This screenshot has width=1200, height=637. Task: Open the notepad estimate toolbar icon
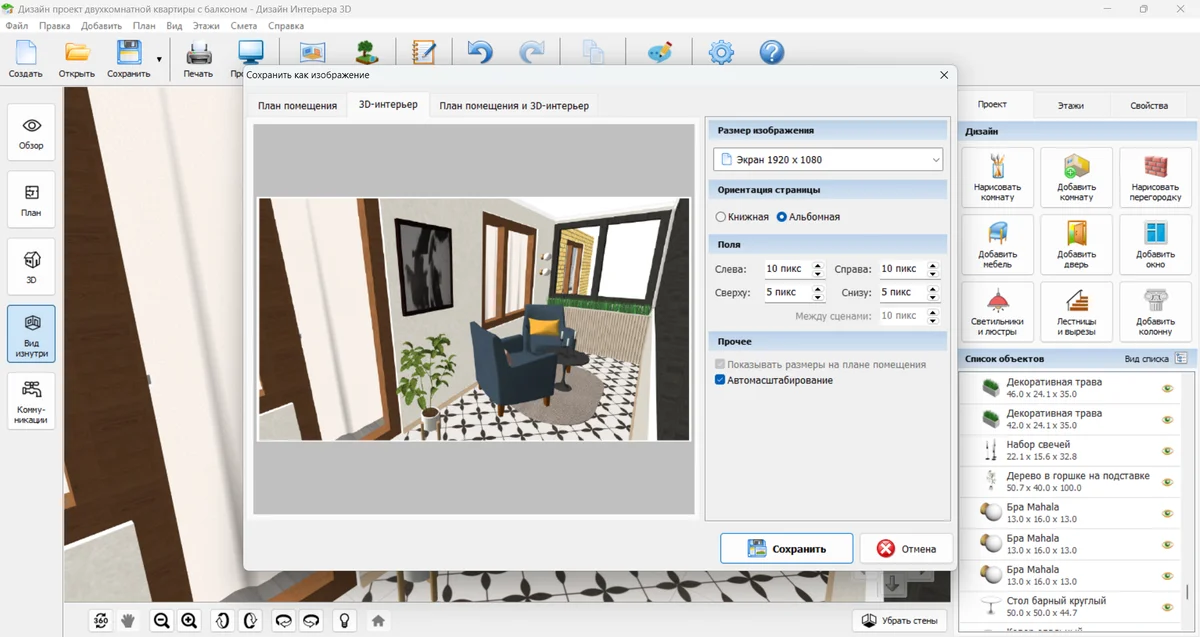(424, 52)
